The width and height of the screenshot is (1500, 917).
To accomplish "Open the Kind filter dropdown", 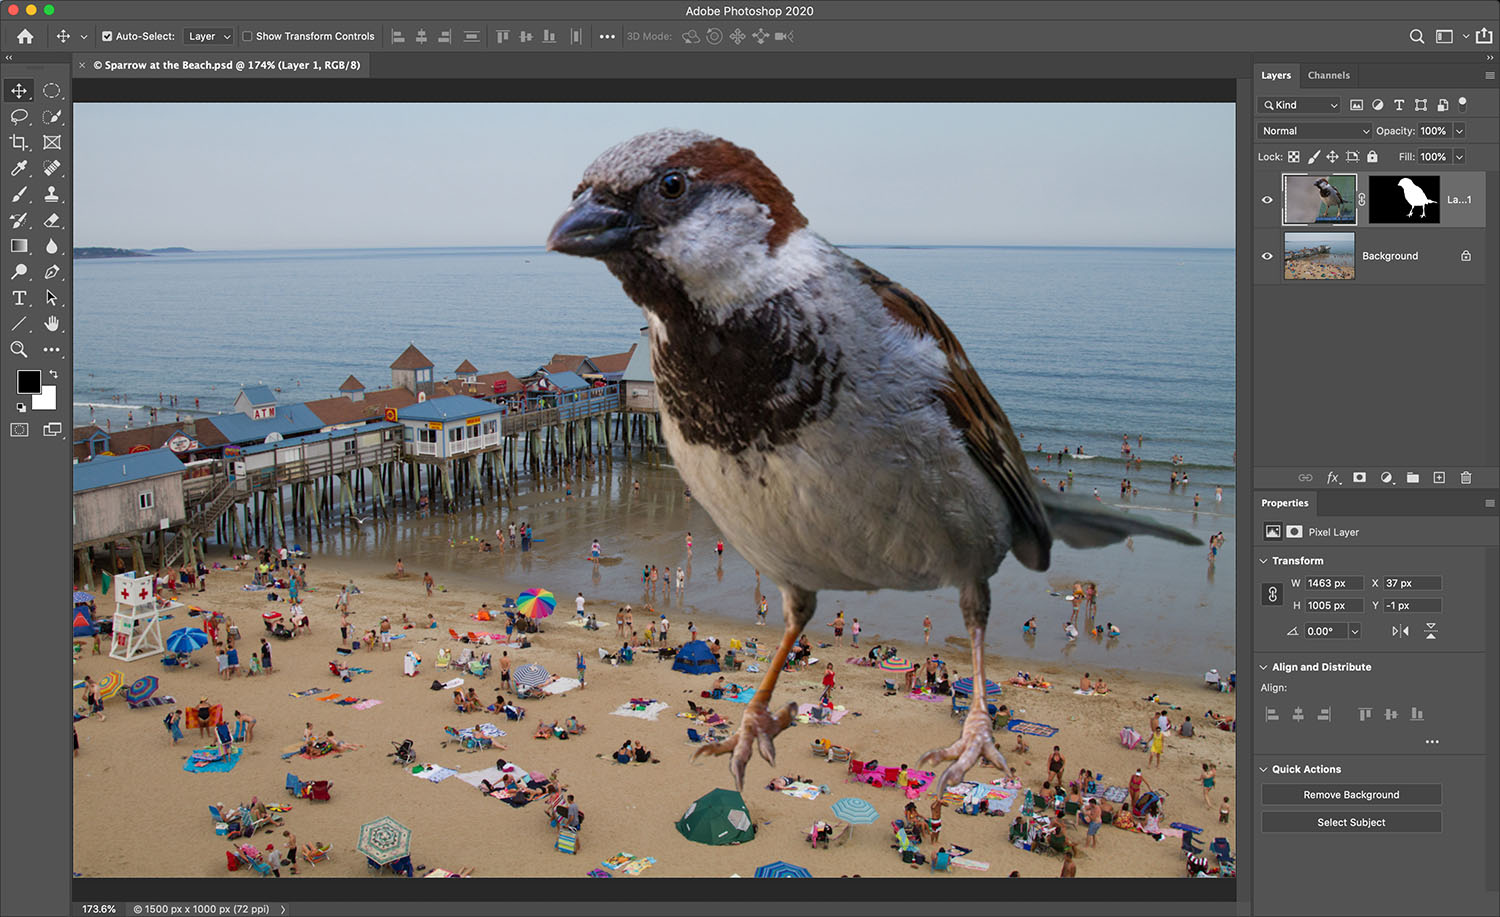I will click(x=1299, y=105).
